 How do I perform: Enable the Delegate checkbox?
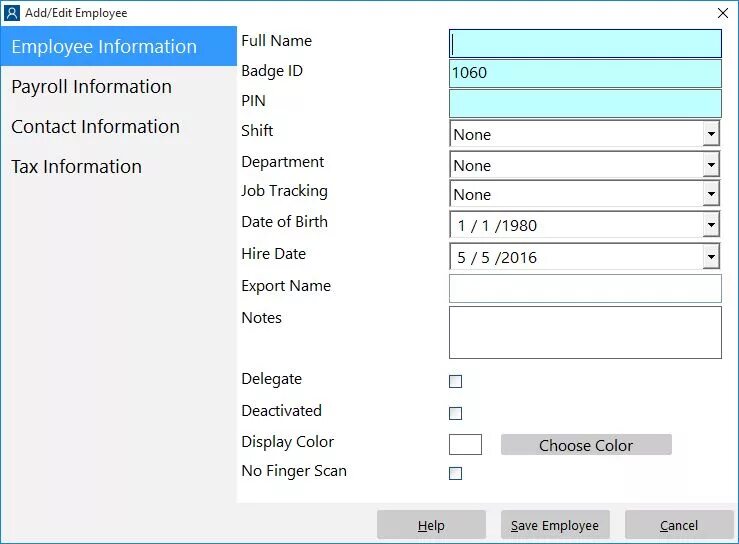[455, 381]
